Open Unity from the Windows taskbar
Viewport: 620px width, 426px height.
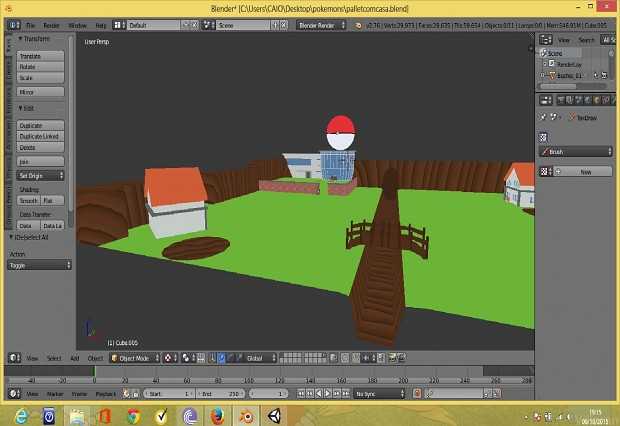273,415
